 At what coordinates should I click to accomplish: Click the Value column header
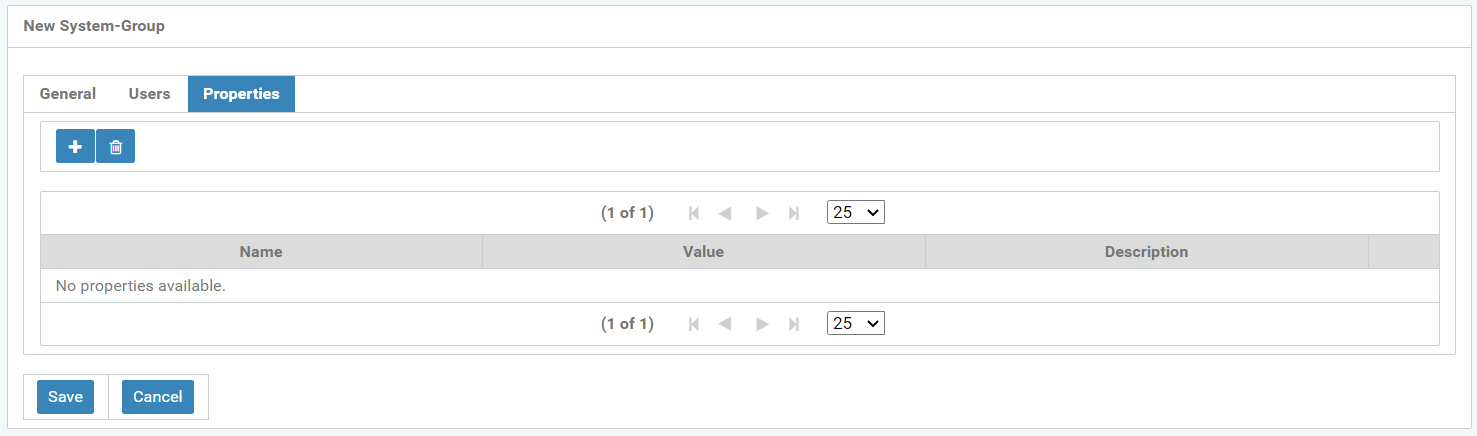703,252
